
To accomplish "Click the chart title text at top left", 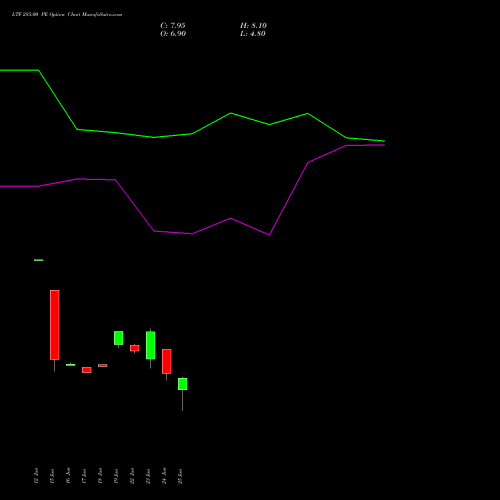I will point(67,15).
